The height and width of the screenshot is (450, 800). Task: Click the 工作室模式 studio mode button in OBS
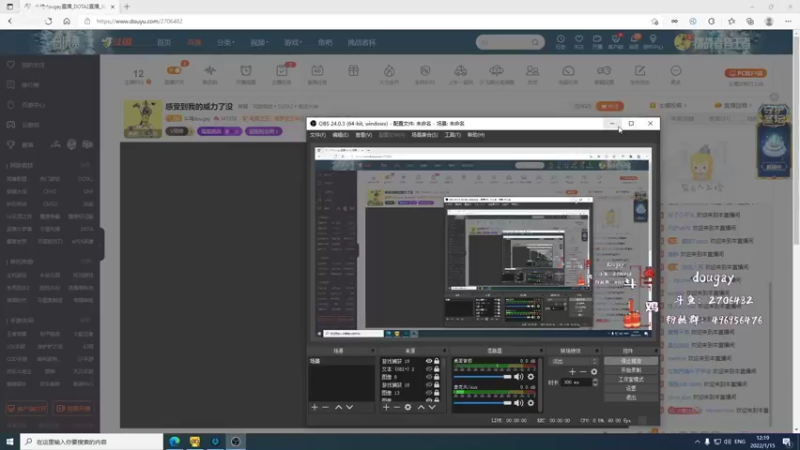point(631,379)
